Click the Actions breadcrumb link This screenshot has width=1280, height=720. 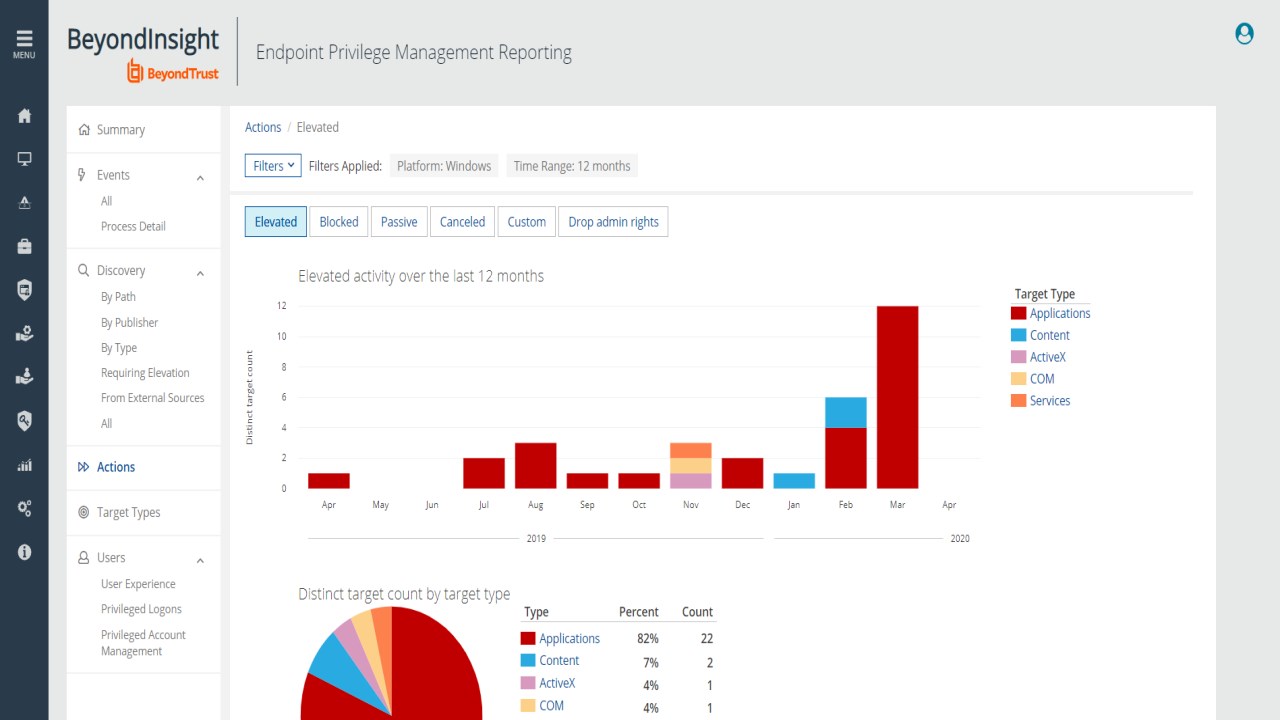point(263,127)
